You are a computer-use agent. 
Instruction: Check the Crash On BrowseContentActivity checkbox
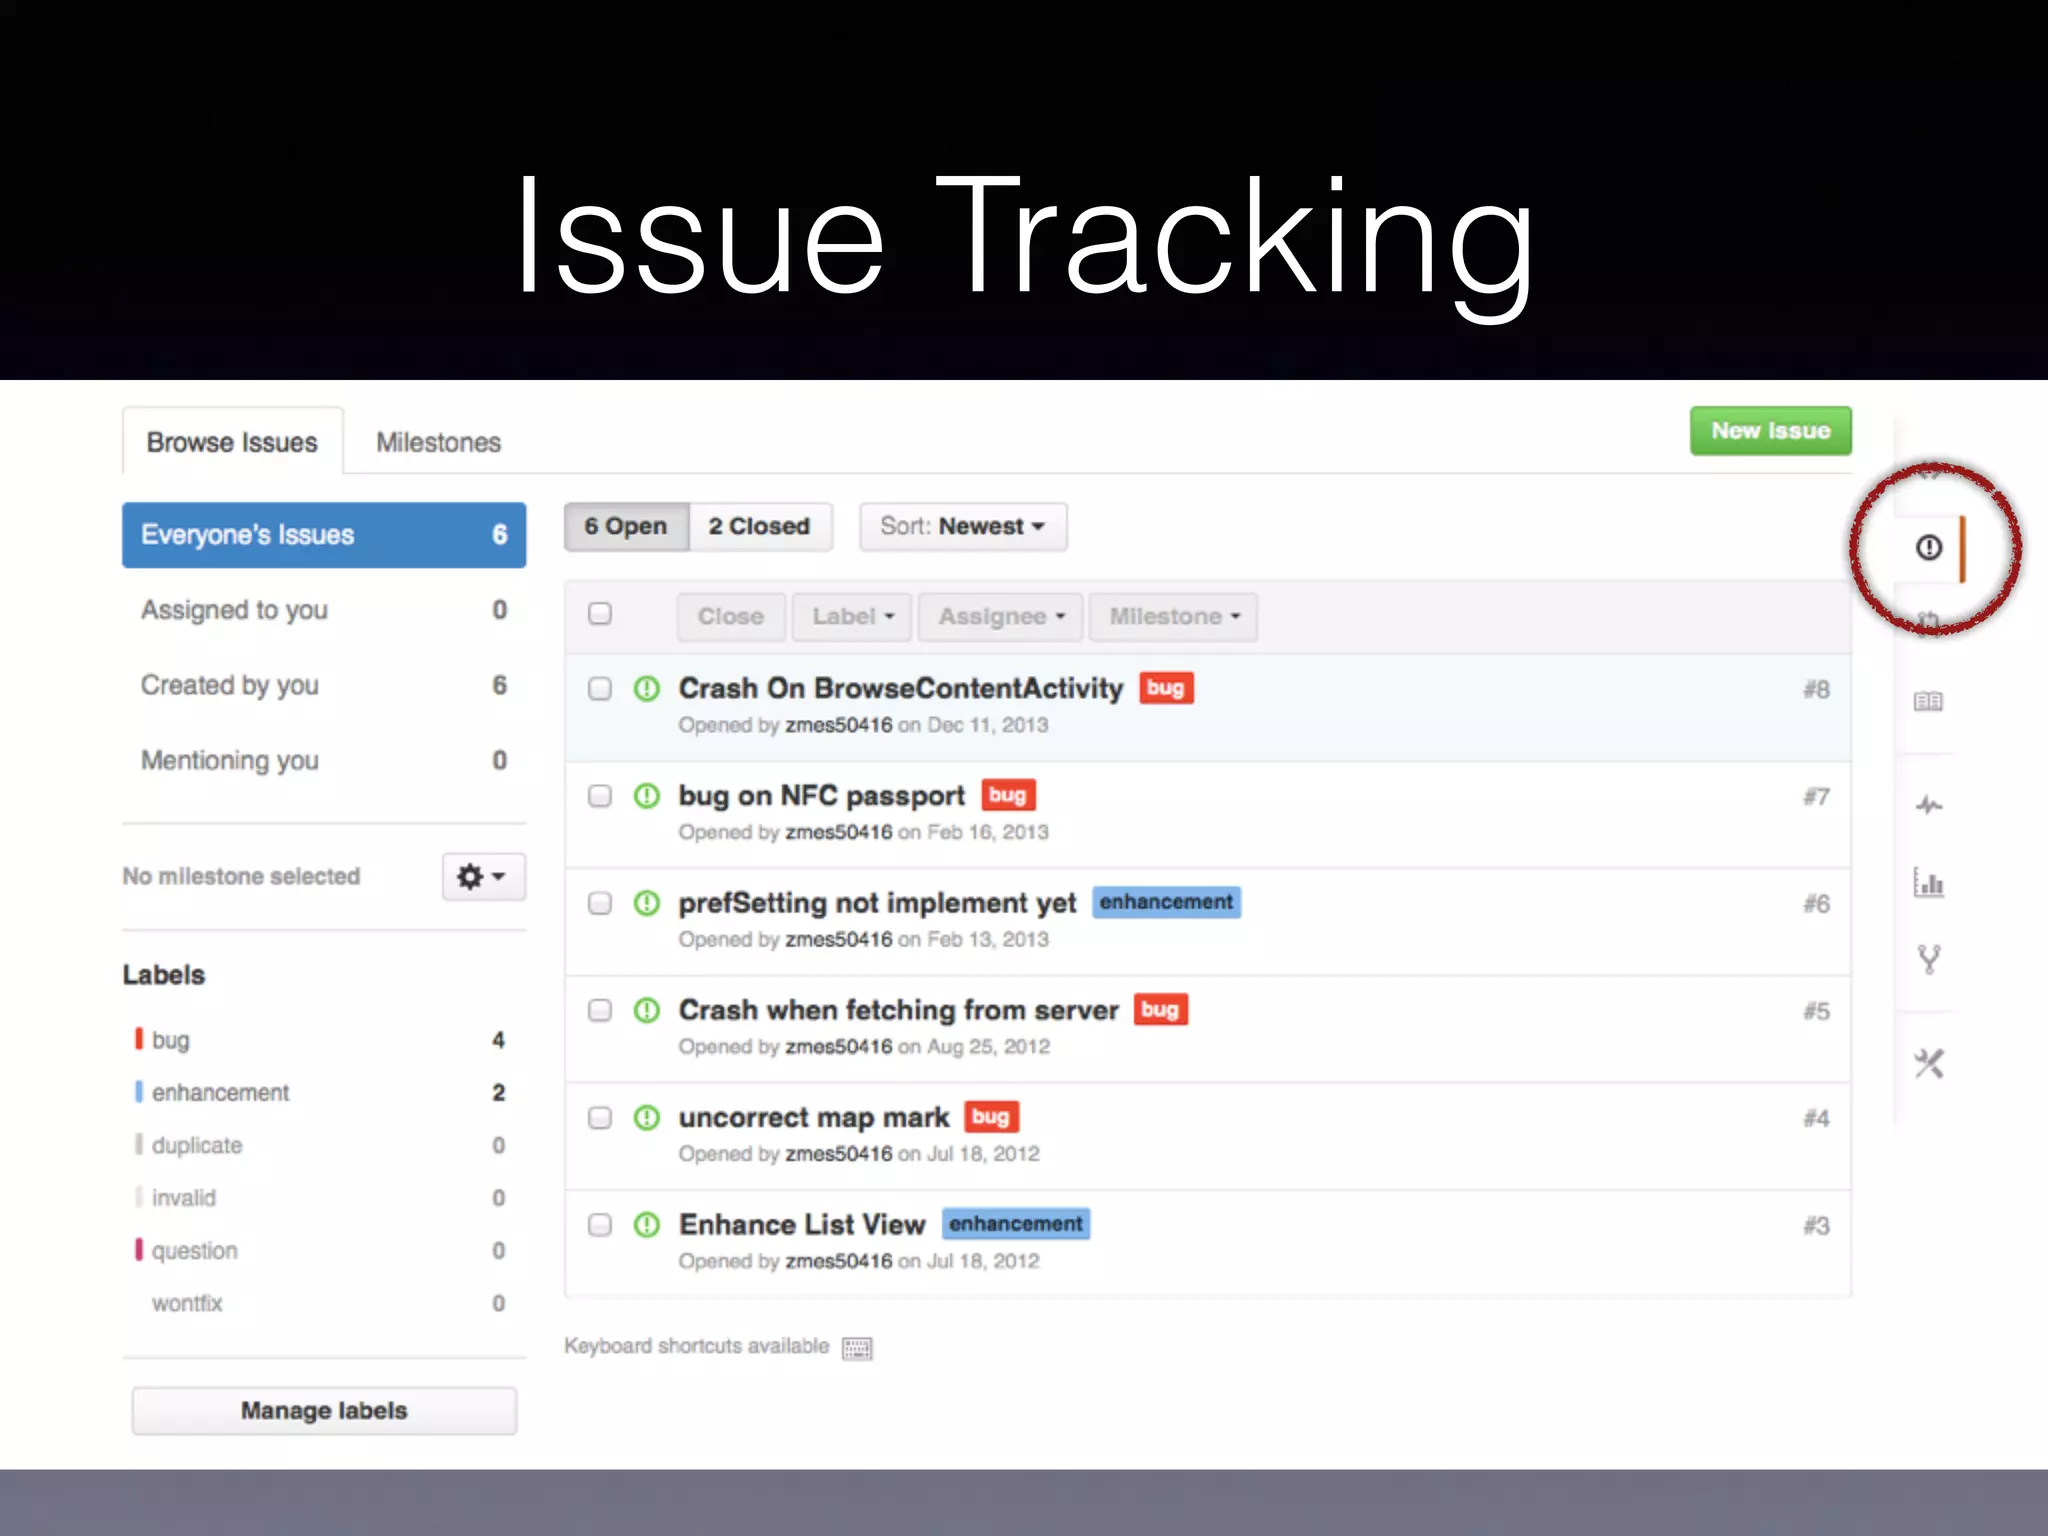tap(600, 688)
